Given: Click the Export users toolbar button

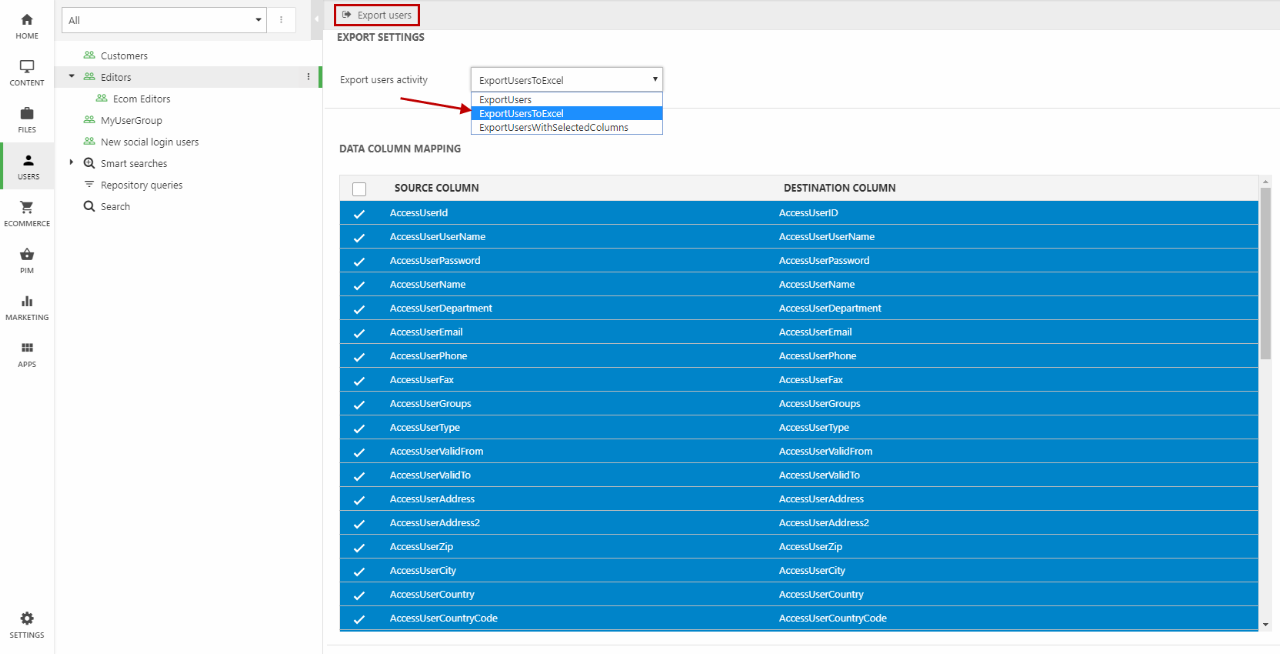Looking at the screenshot, I should pos(377,15).
